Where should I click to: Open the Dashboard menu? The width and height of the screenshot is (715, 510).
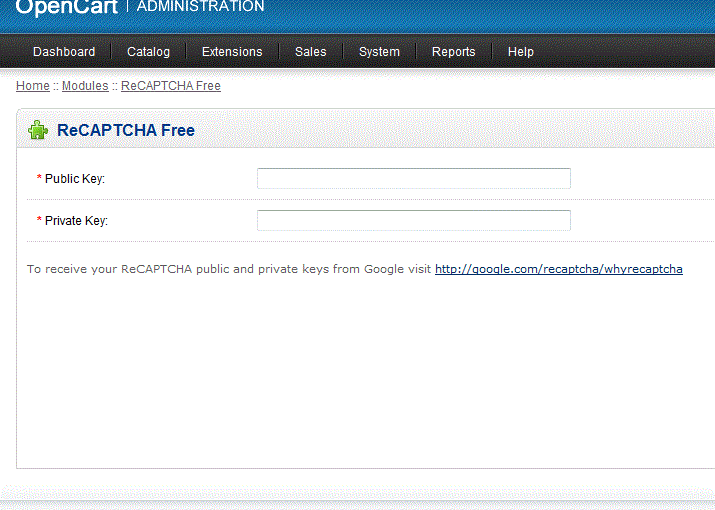[64, 52]
